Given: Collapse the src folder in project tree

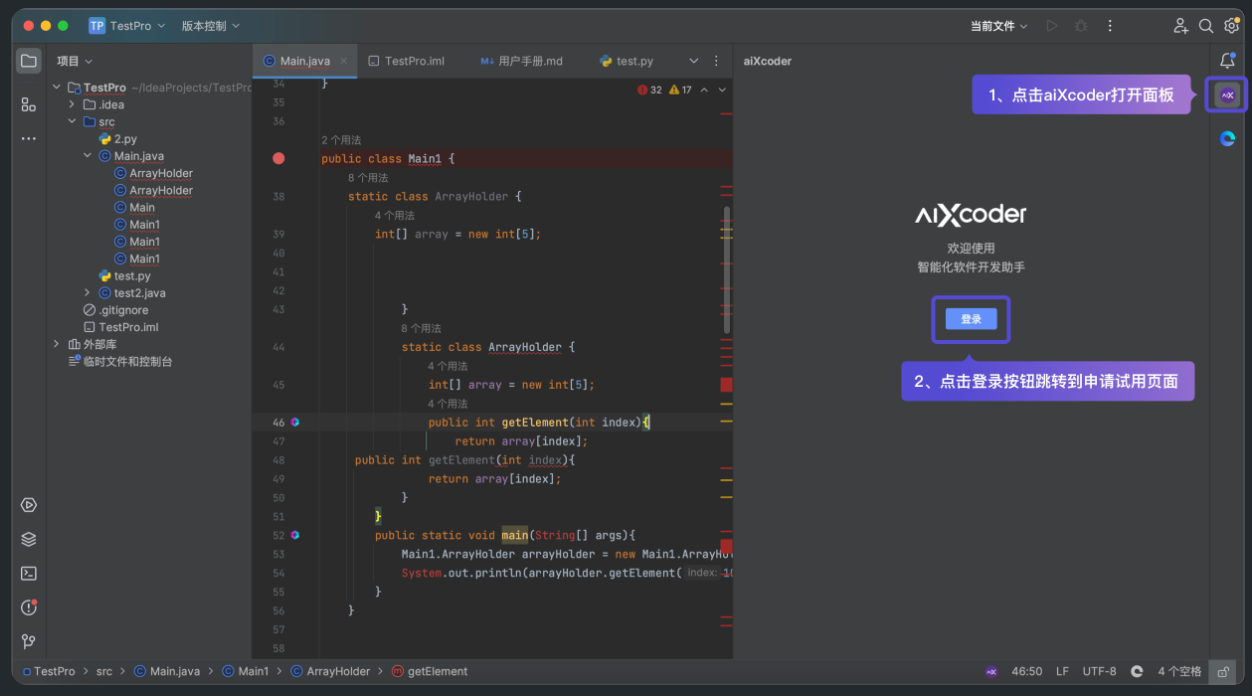Looking at the screenshot, I should click(72, 121).
